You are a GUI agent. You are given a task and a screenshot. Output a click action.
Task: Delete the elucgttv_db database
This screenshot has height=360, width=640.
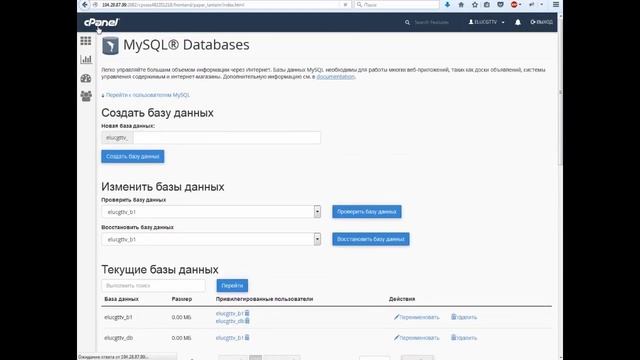click(x=464, y=338)
